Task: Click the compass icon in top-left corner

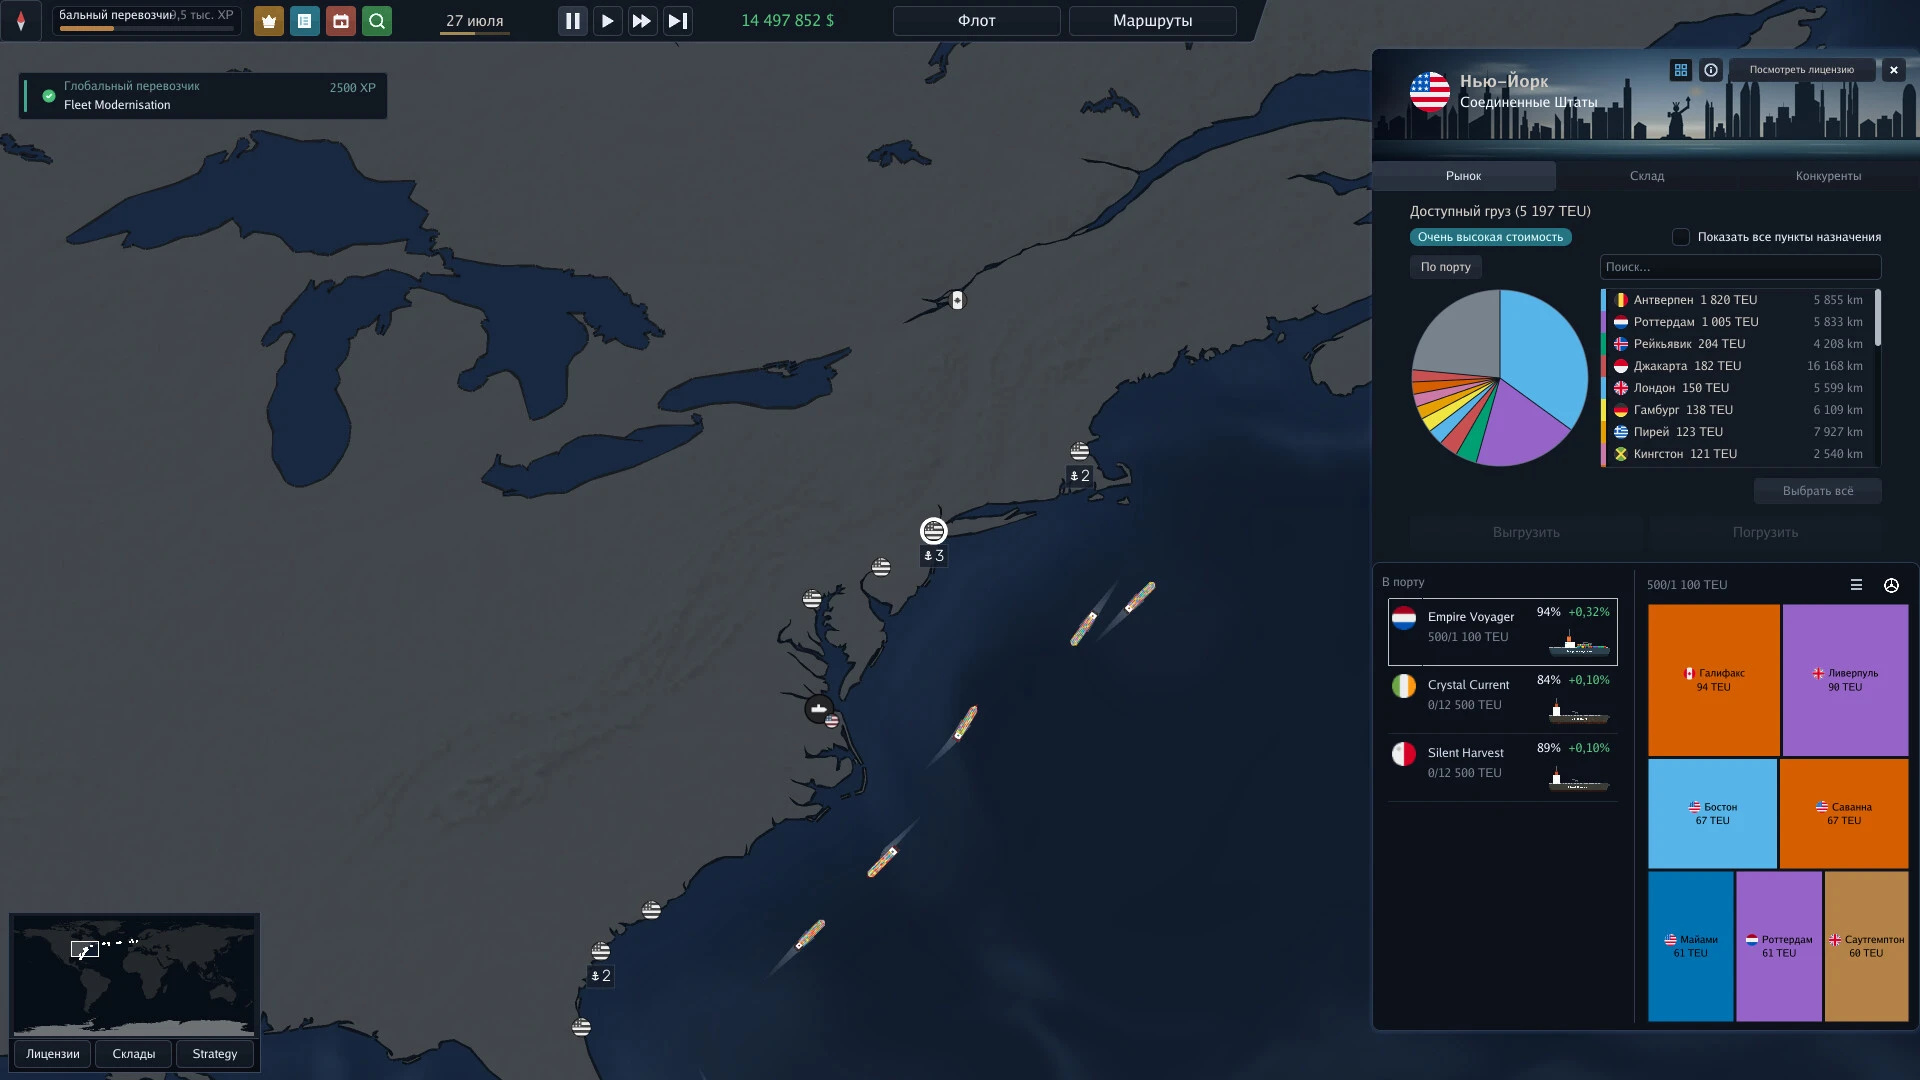Action: (21, 21)
